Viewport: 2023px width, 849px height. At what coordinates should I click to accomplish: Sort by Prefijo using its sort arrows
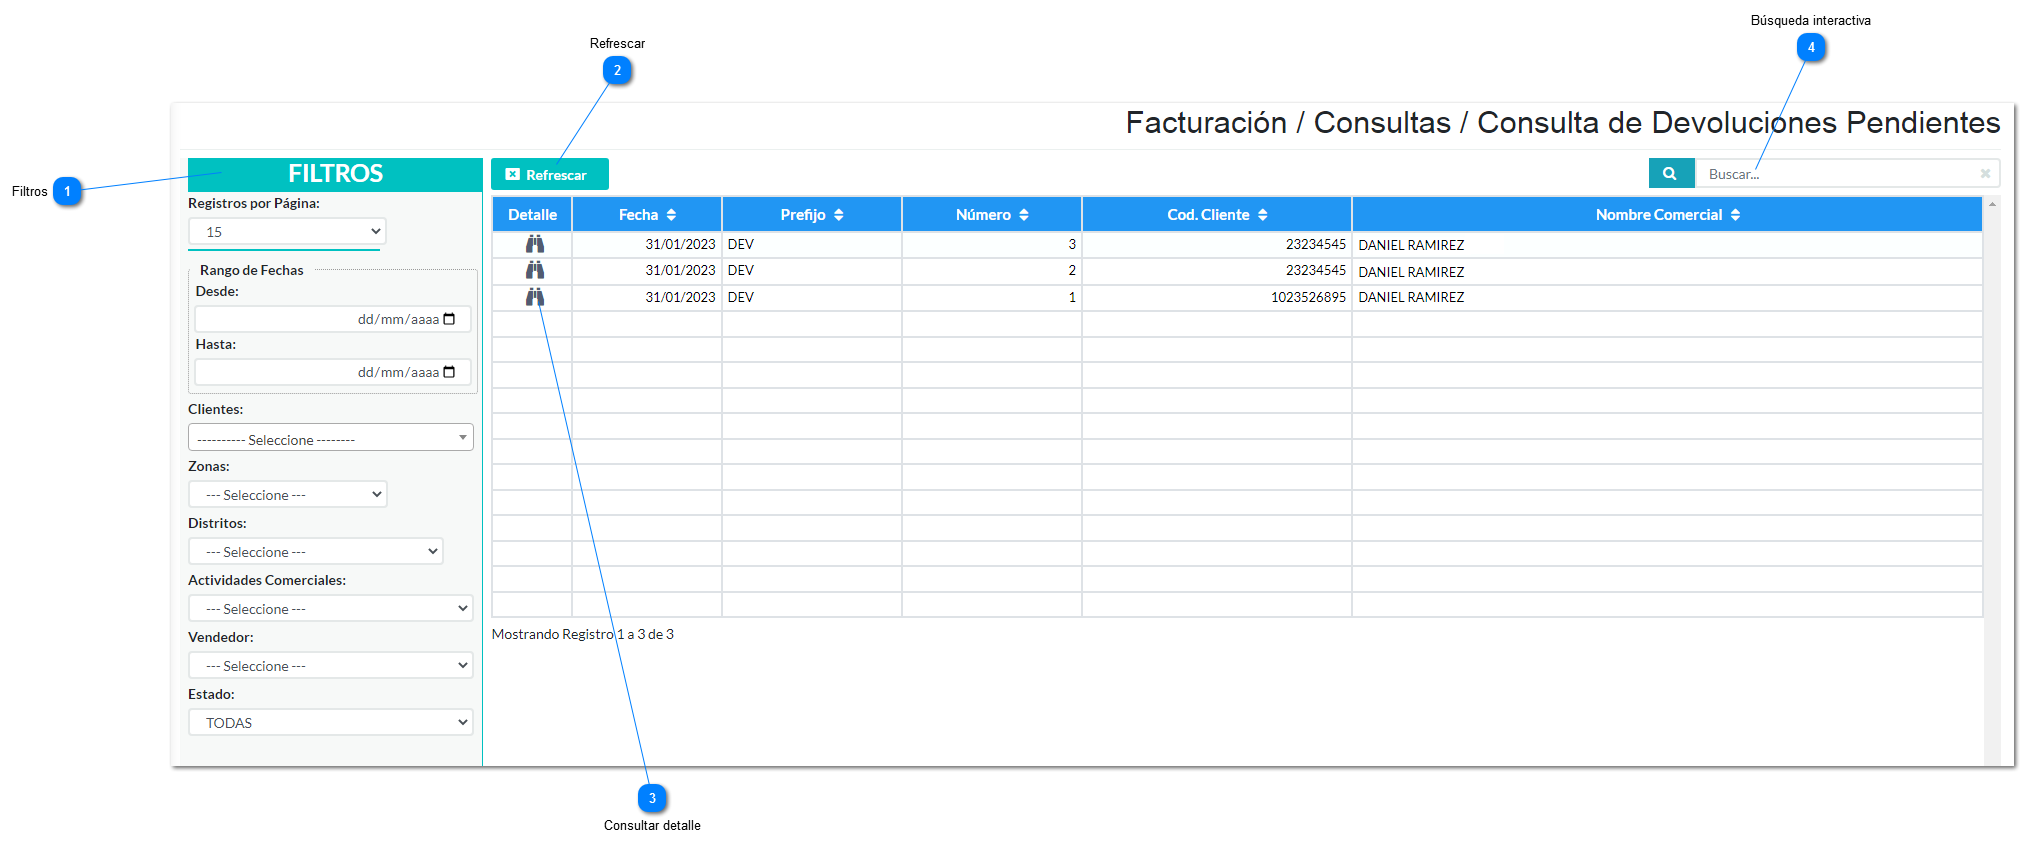(838, 215)
